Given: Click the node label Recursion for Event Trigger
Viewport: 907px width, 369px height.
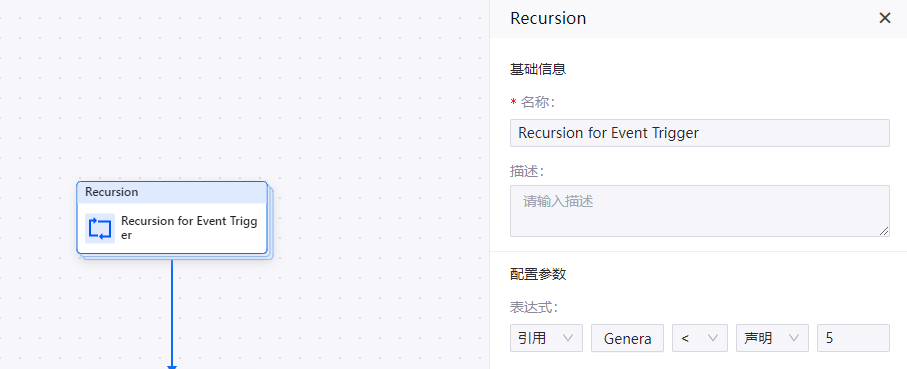Looking at the screenshot, I should (189, 228).
